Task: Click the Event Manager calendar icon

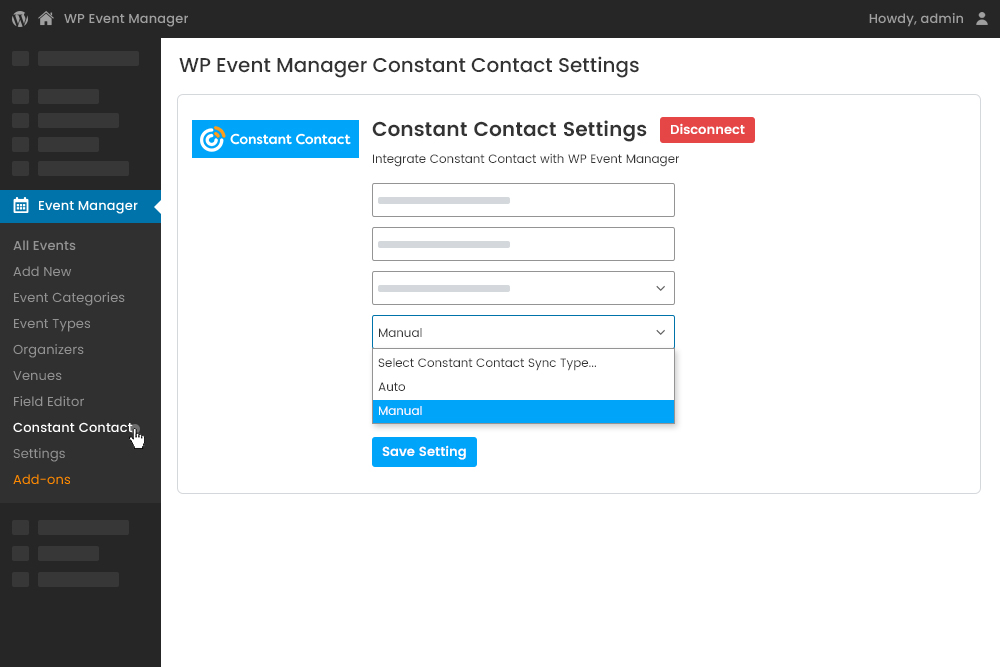Action: point(18,206)
